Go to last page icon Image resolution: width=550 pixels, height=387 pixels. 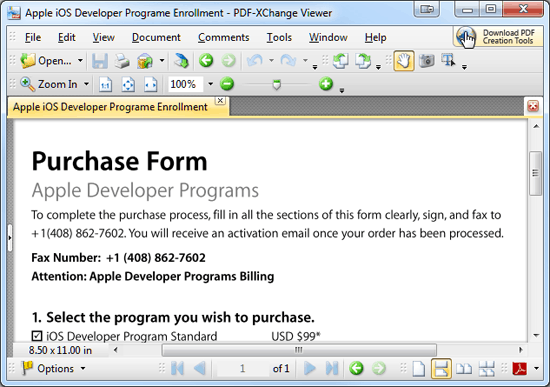[332, 368]
